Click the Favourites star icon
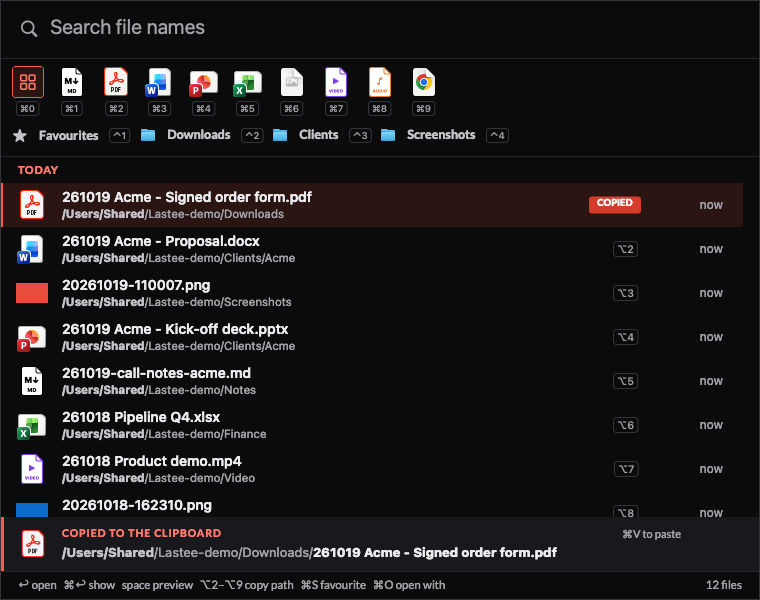 (20, 136)
